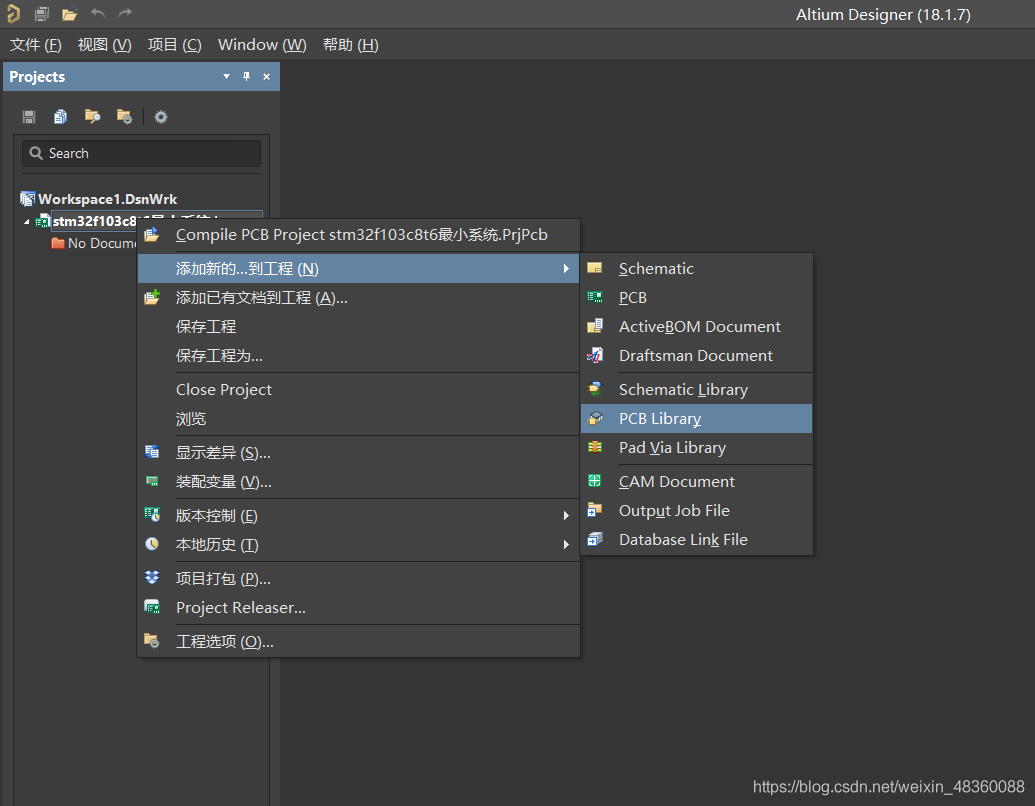This screenshot has height=806, width=1035.
Task: Select 装配变量 (V)... entry
Action: (358, 482)
